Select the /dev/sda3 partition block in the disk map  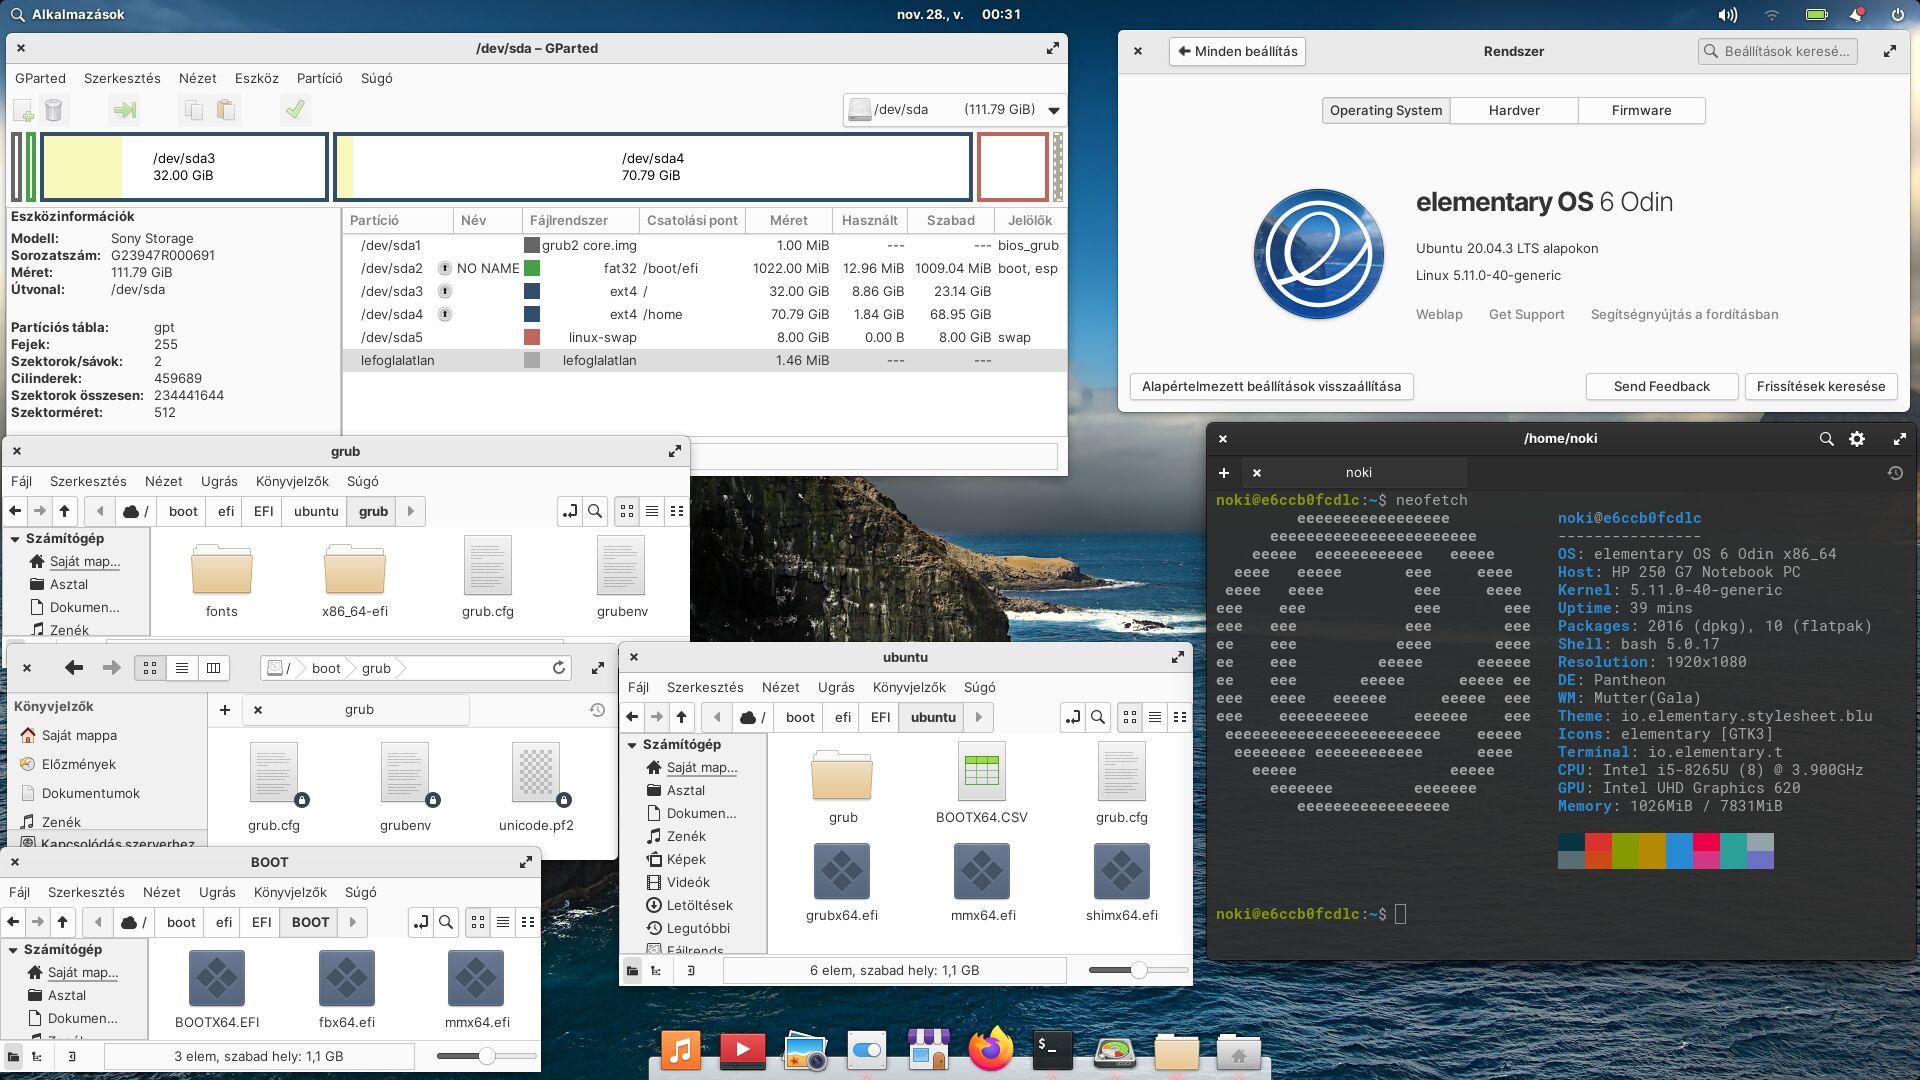pos(184,167)
